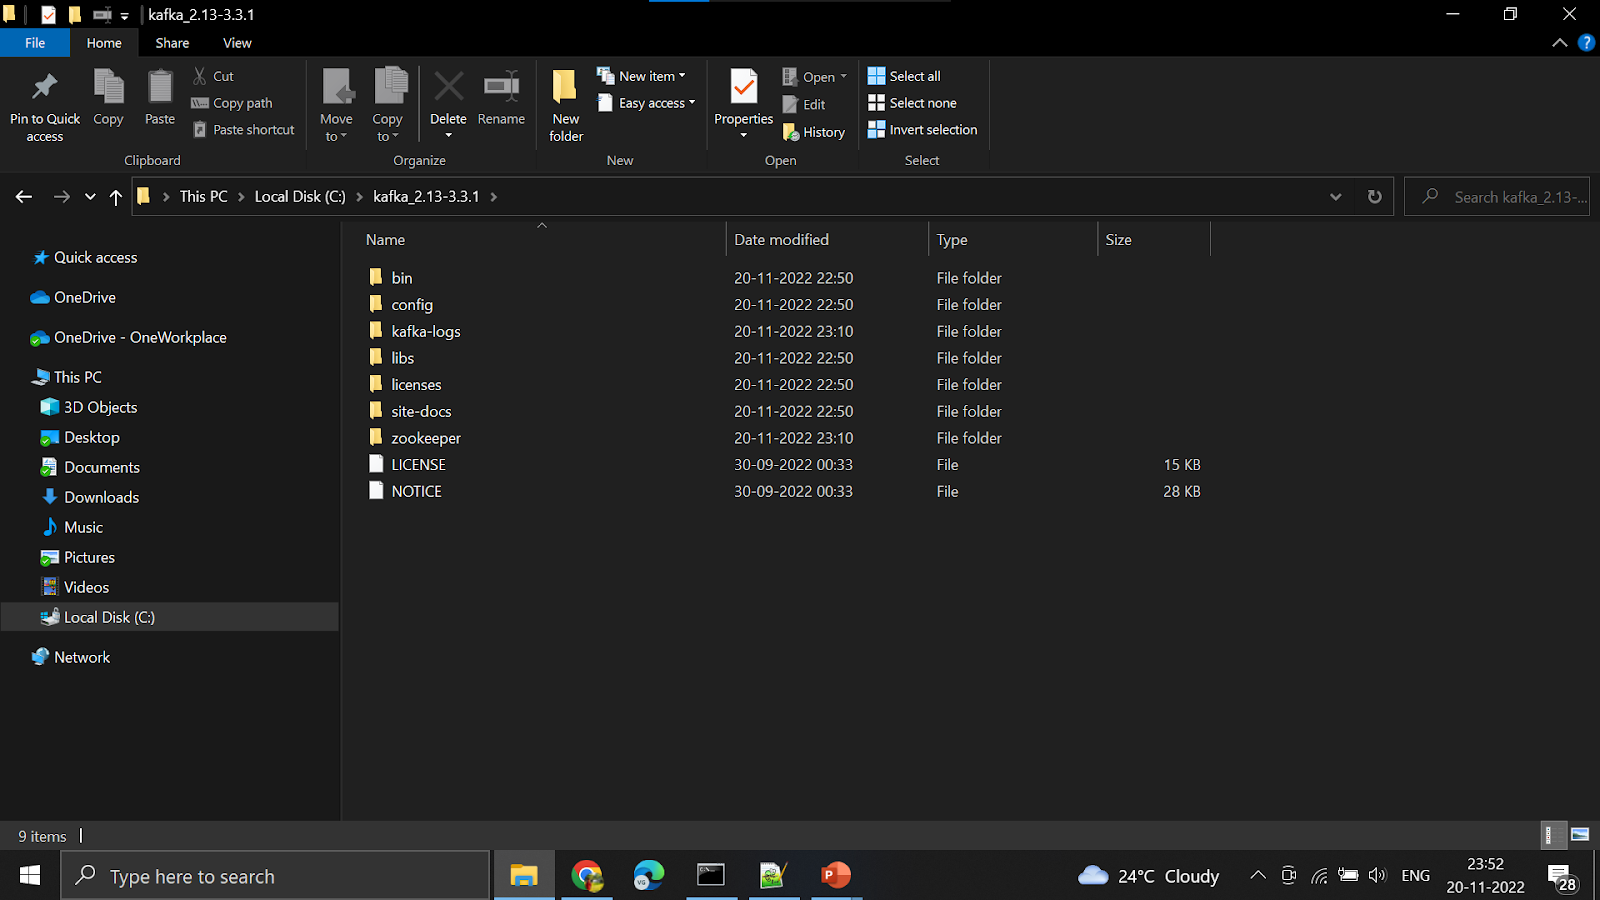This screenshot has height=900, width=1600.
Task: Open Command Prompt from taskbar
Action: (711, 876)
